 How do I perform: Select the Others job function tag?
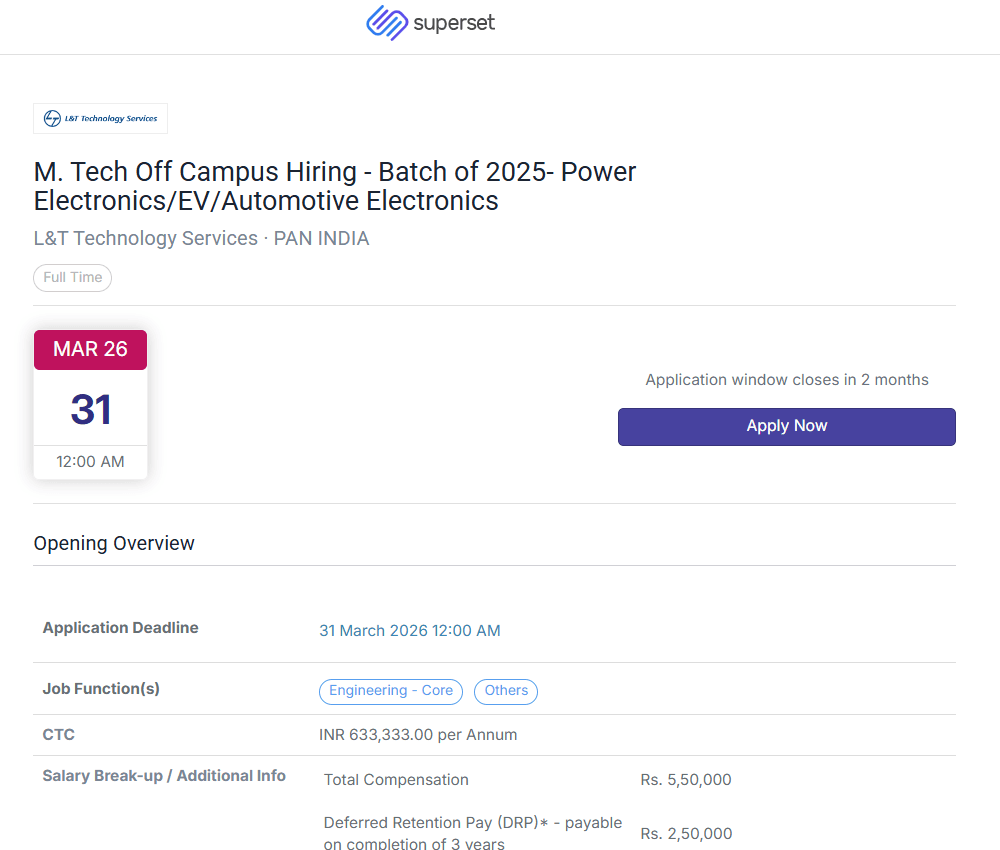[506, 691]
